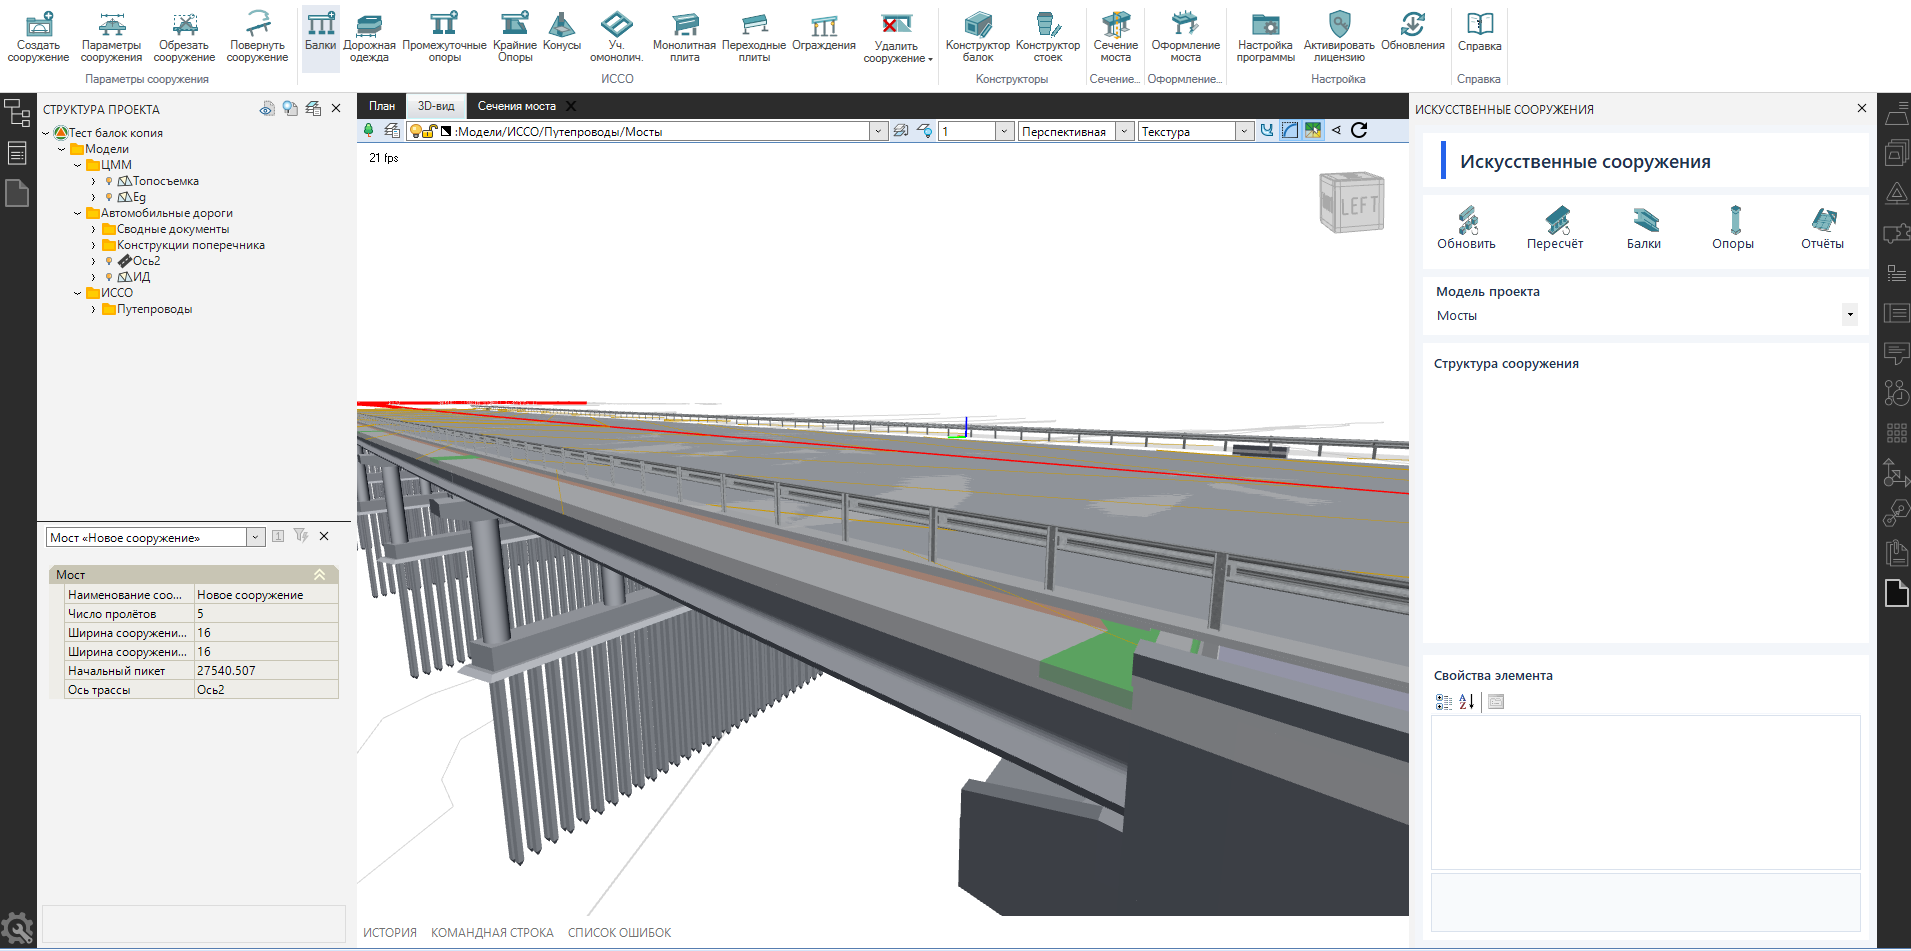Toggle the categorized view in Свойства элемента
Viewport: 1911px width, 951px height.
1444,702
